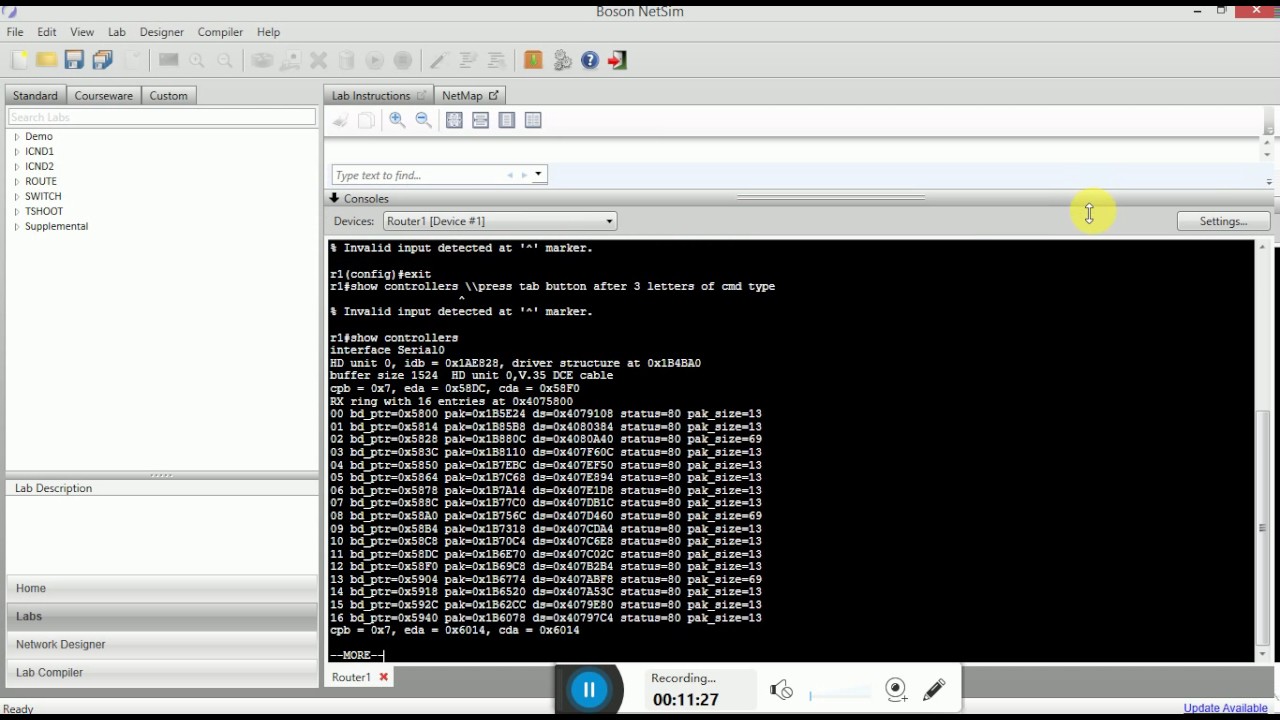Go to the Home section

point(161,588)
